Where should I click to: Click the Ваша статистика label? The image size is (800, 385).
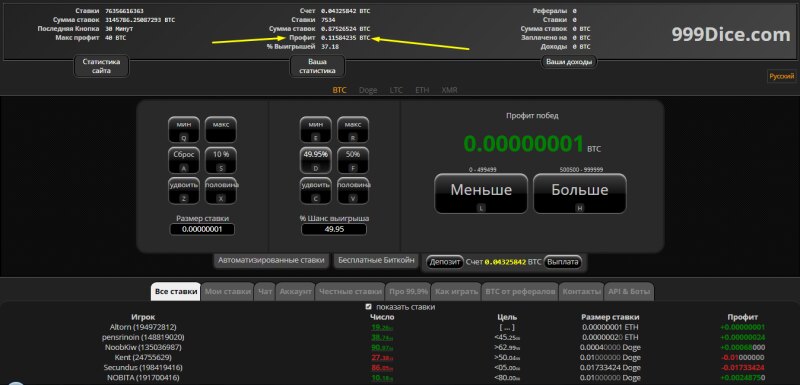(x=317, y=66)
